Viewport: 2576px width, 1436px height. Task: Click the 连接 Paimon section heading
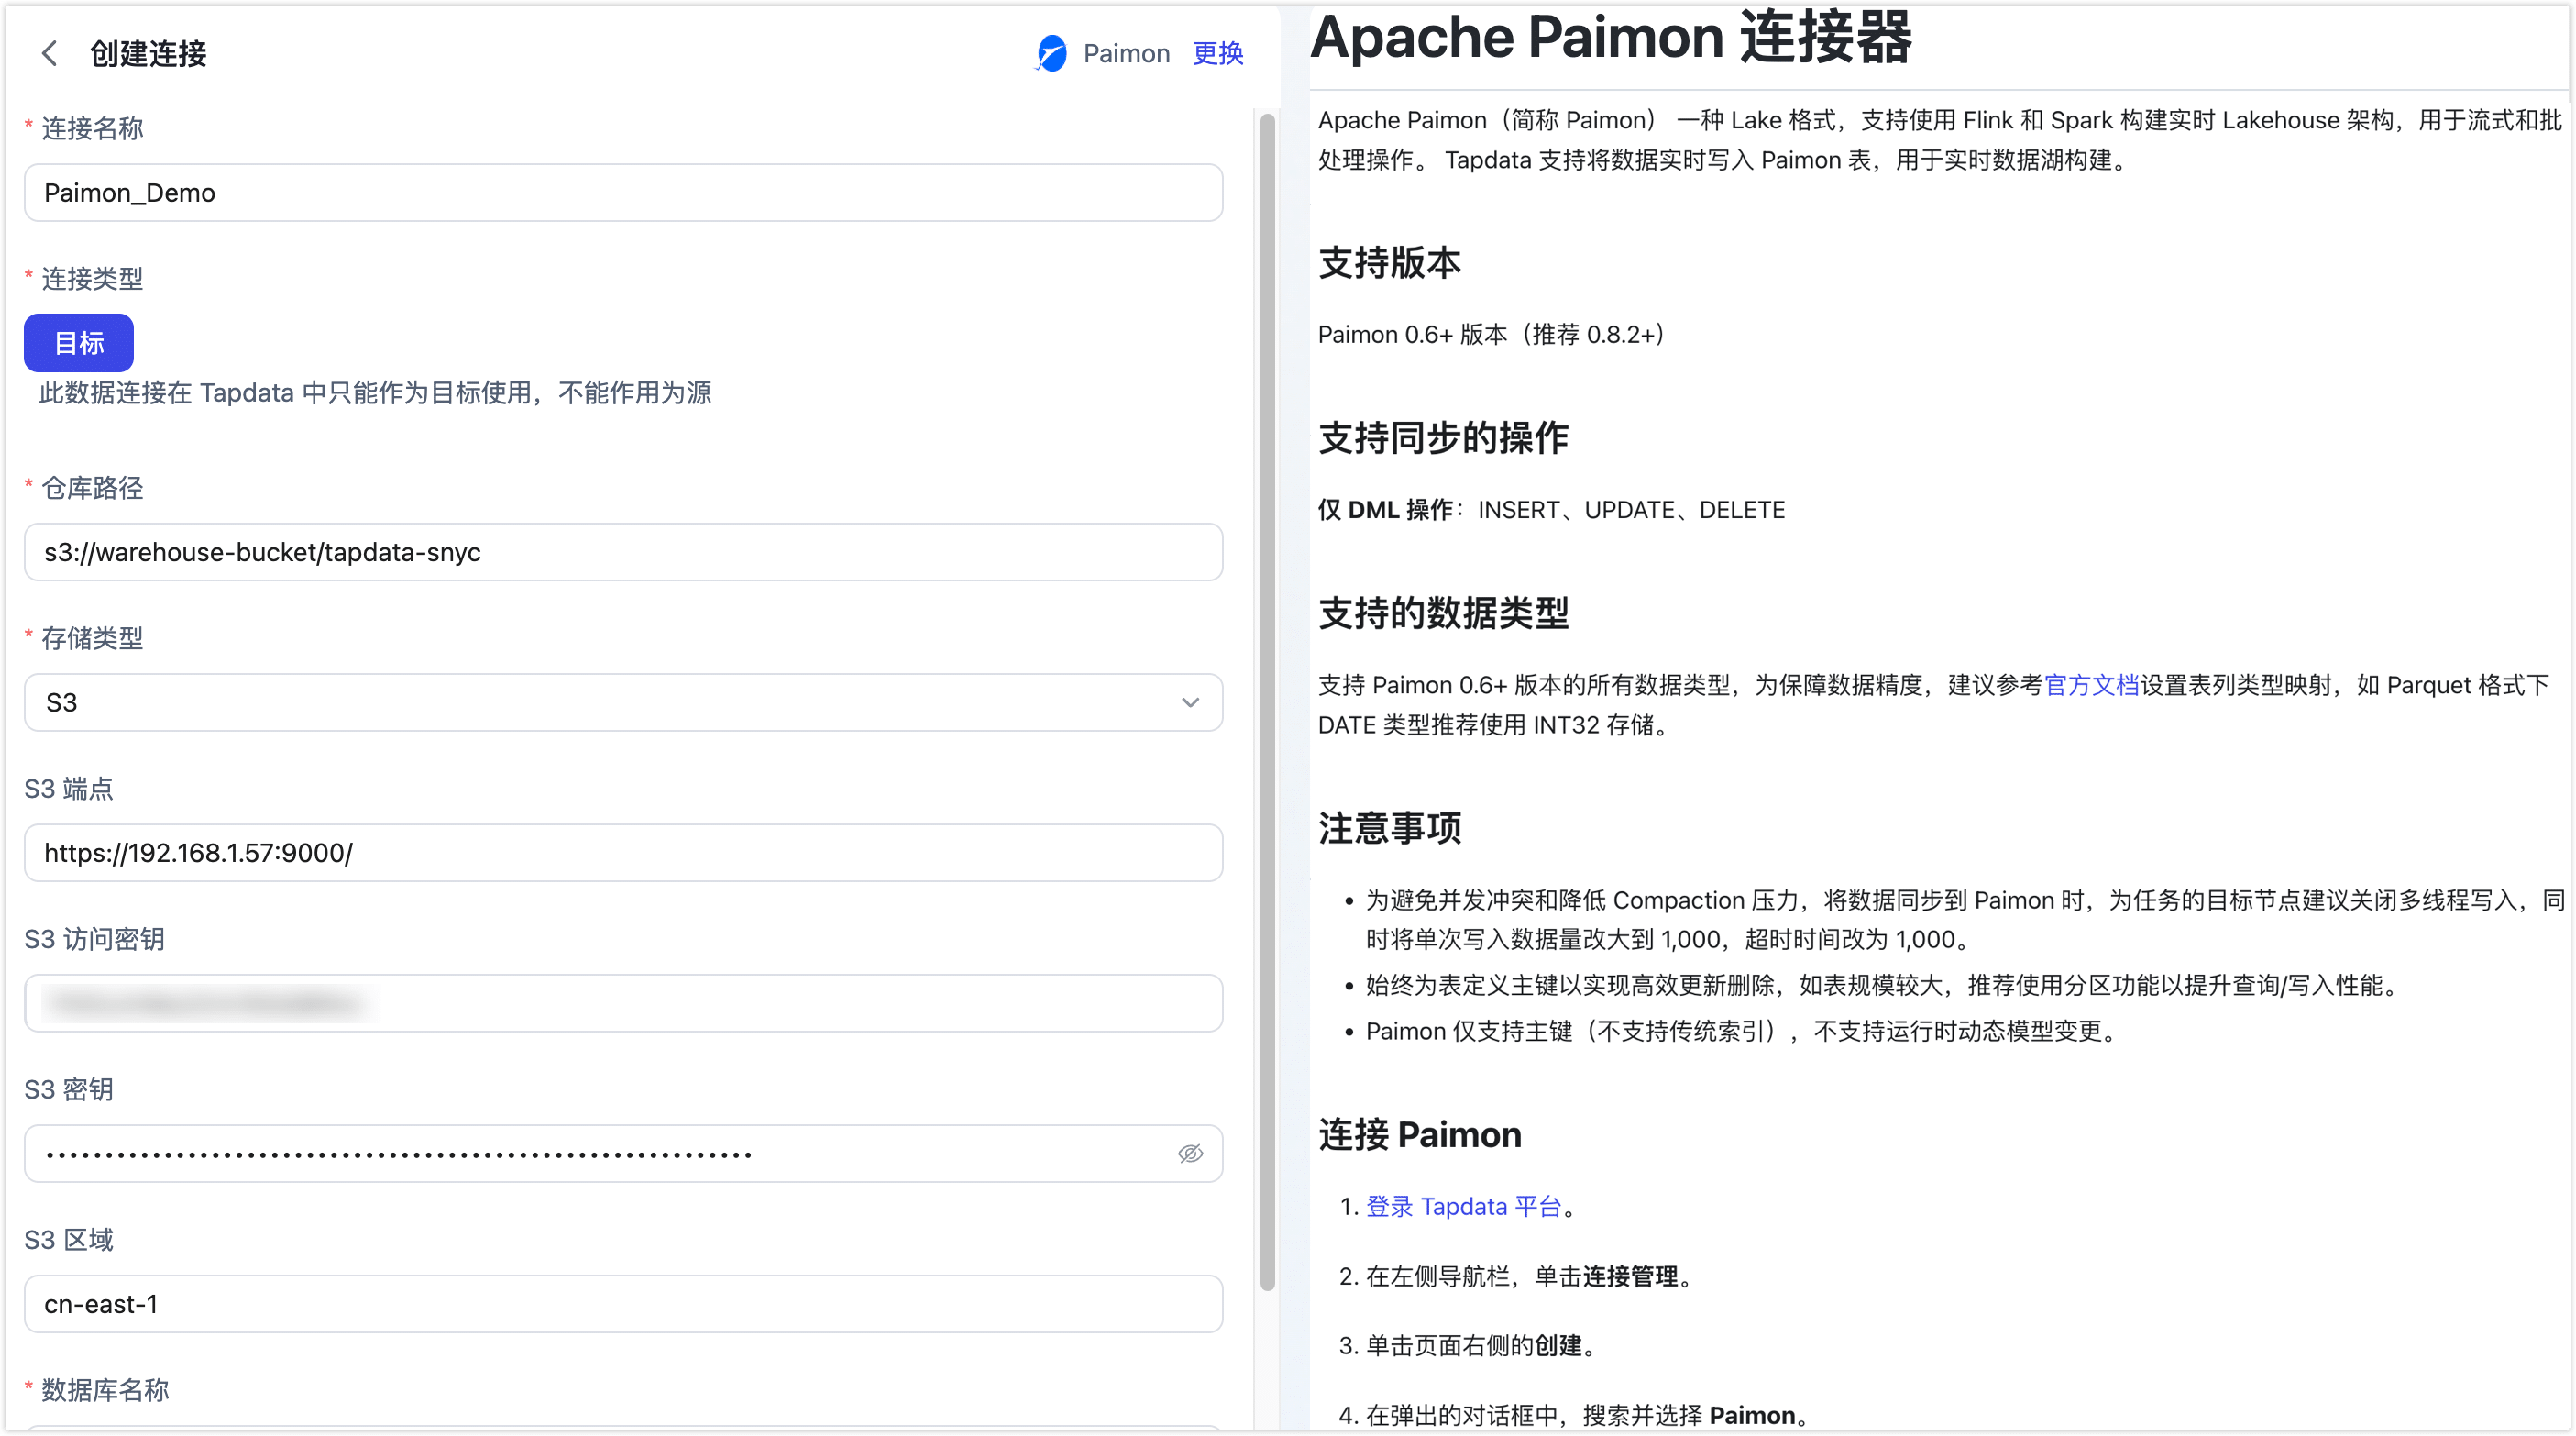point(1419,1134)
